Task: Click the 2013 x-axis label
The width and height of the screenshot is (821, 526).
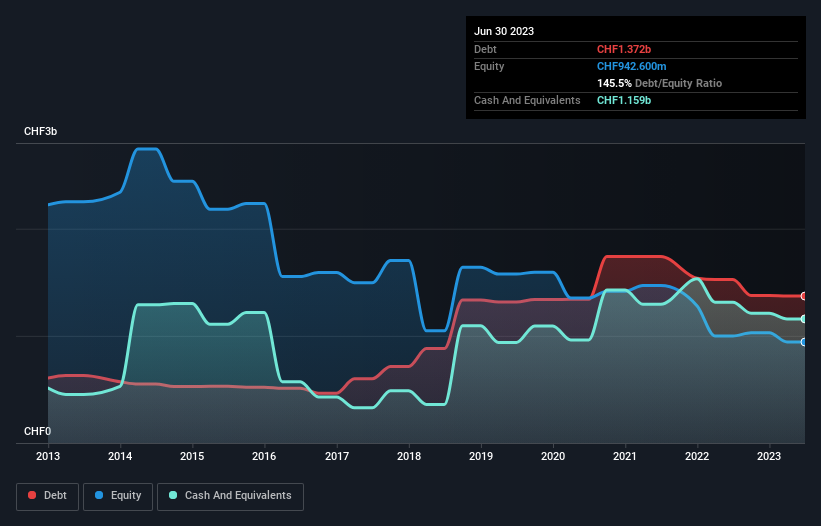Action: pyautogui.click(x=48, y=456)
